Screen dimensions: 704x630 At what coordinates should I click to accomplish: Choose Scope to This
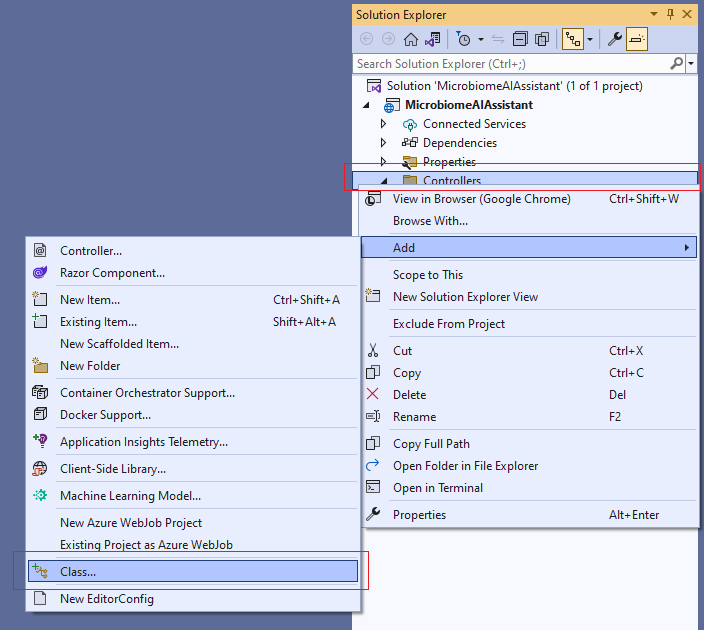click(x=529, y=275)
